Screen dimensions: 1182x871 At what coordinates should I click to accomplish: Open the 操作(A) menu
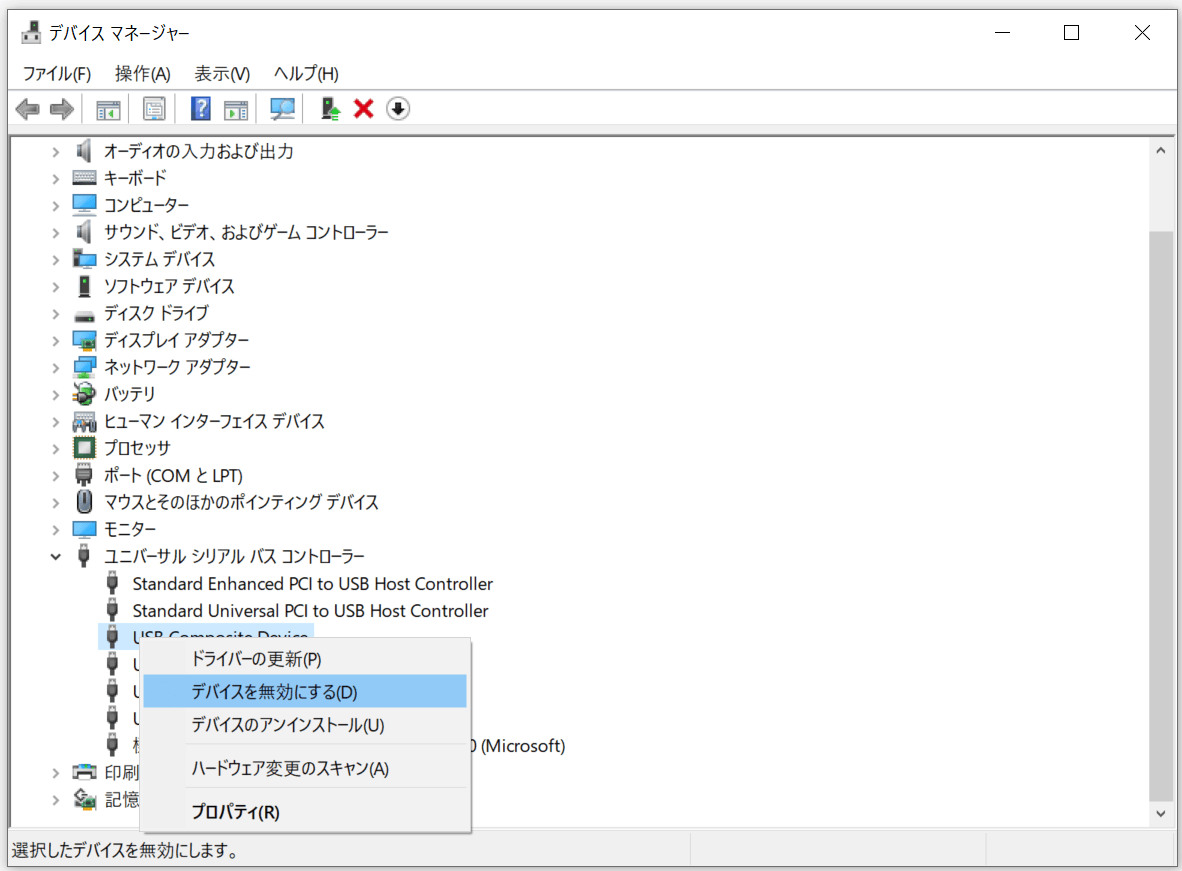click(x=142, y=73)
